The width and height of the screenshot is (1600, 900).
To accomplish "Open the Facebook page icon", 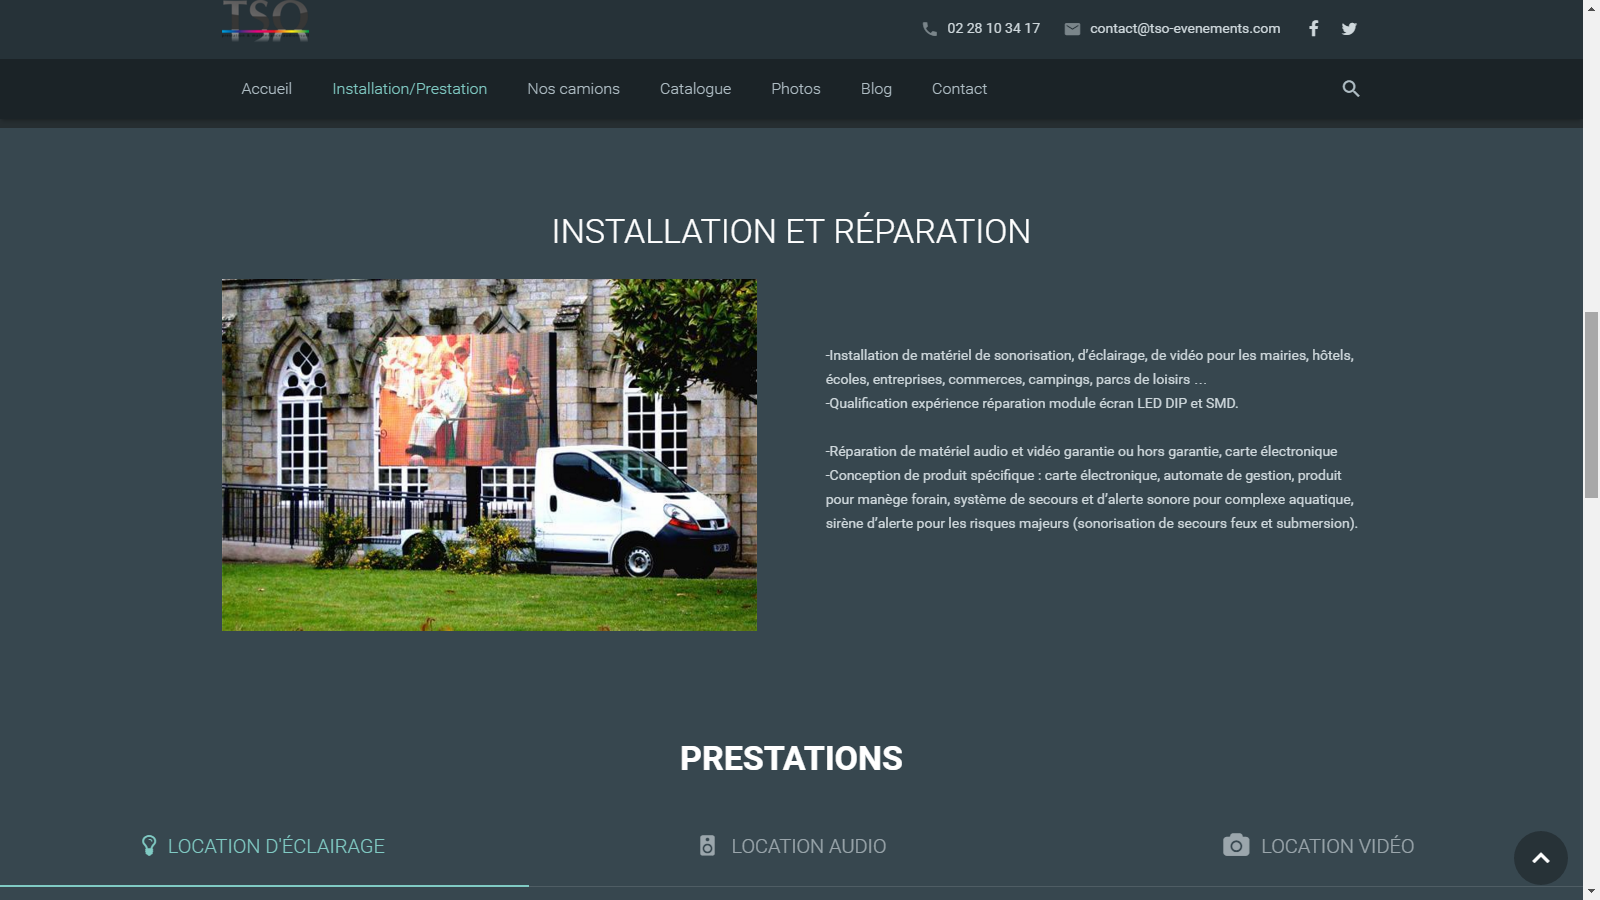I will [1313, 28].
